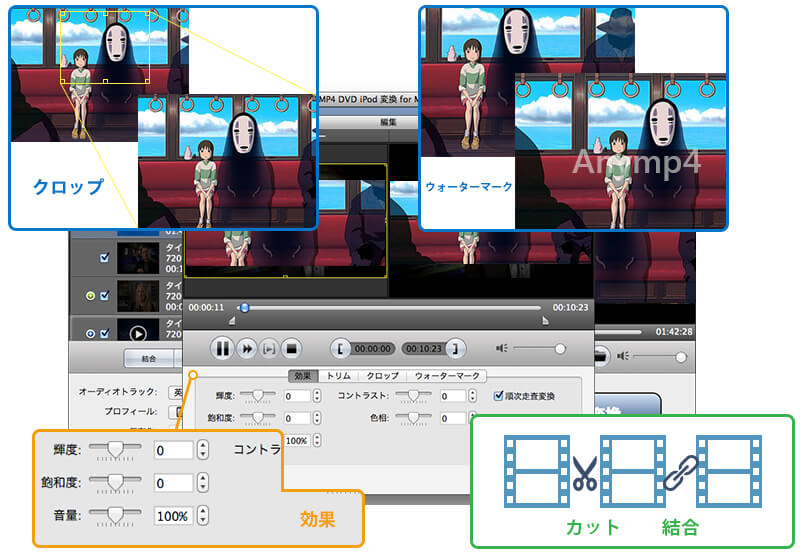
Task: Click the next-frame step button
Action: pyautogui.click(x=269, y=349)
